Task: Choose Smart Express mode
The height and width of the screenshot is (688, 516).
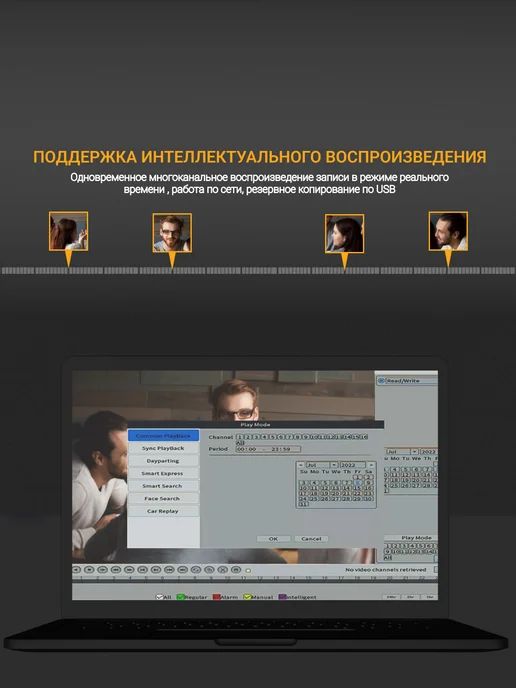Action: pyautogui.click(x=163, y=473)
